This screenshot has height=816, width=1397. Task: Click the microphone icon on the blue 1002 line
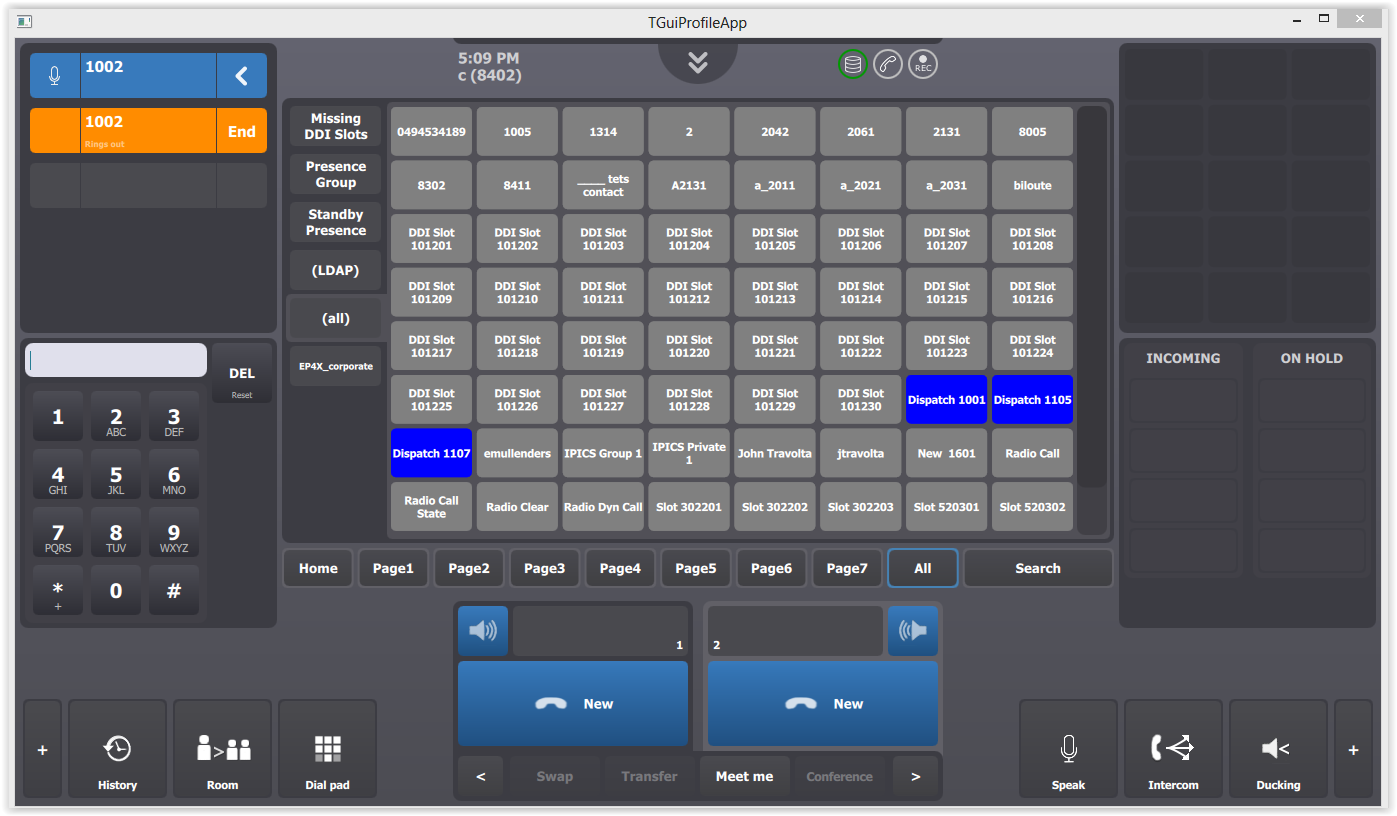55,76
